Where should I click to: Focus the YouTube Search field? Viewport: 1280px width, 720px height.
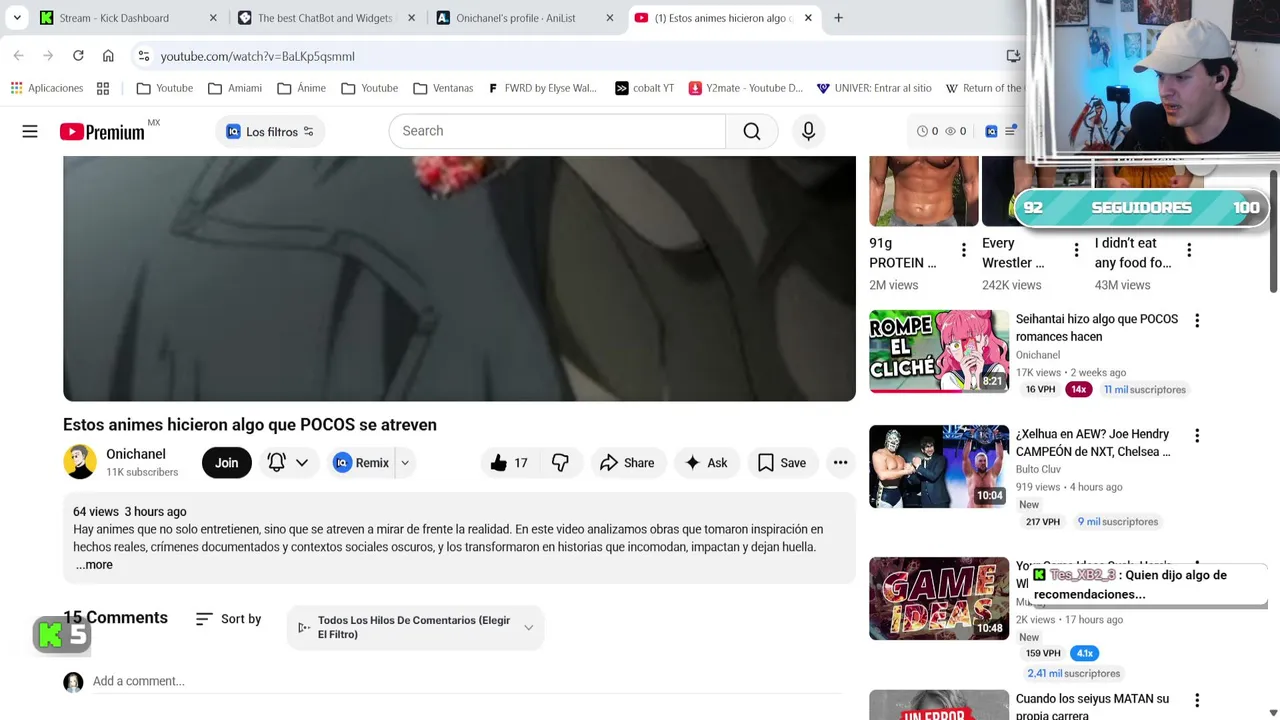coord(557,131)
